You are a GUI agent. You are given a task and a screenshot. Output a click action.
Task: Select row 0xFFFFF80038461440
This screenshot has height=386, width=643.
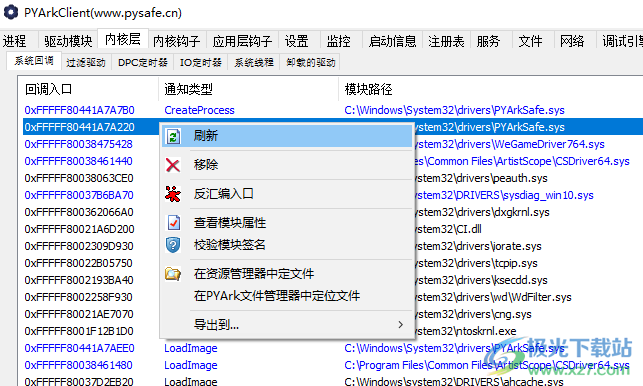(x=78, y=161)
